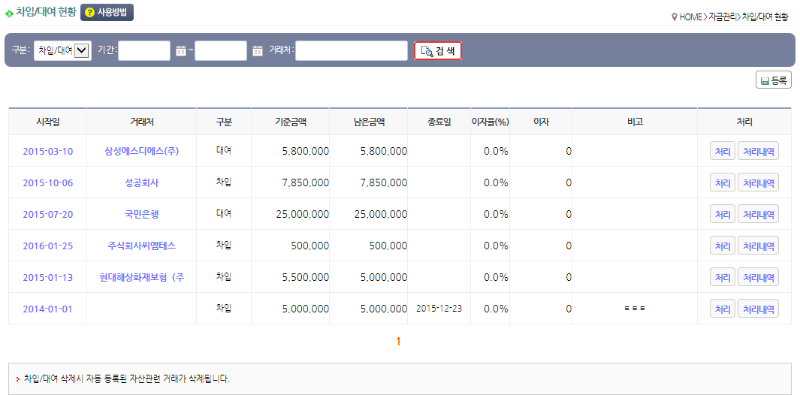Click the 시작일 column header
Viewport: 800px width, 395px height.
(47, 122)
